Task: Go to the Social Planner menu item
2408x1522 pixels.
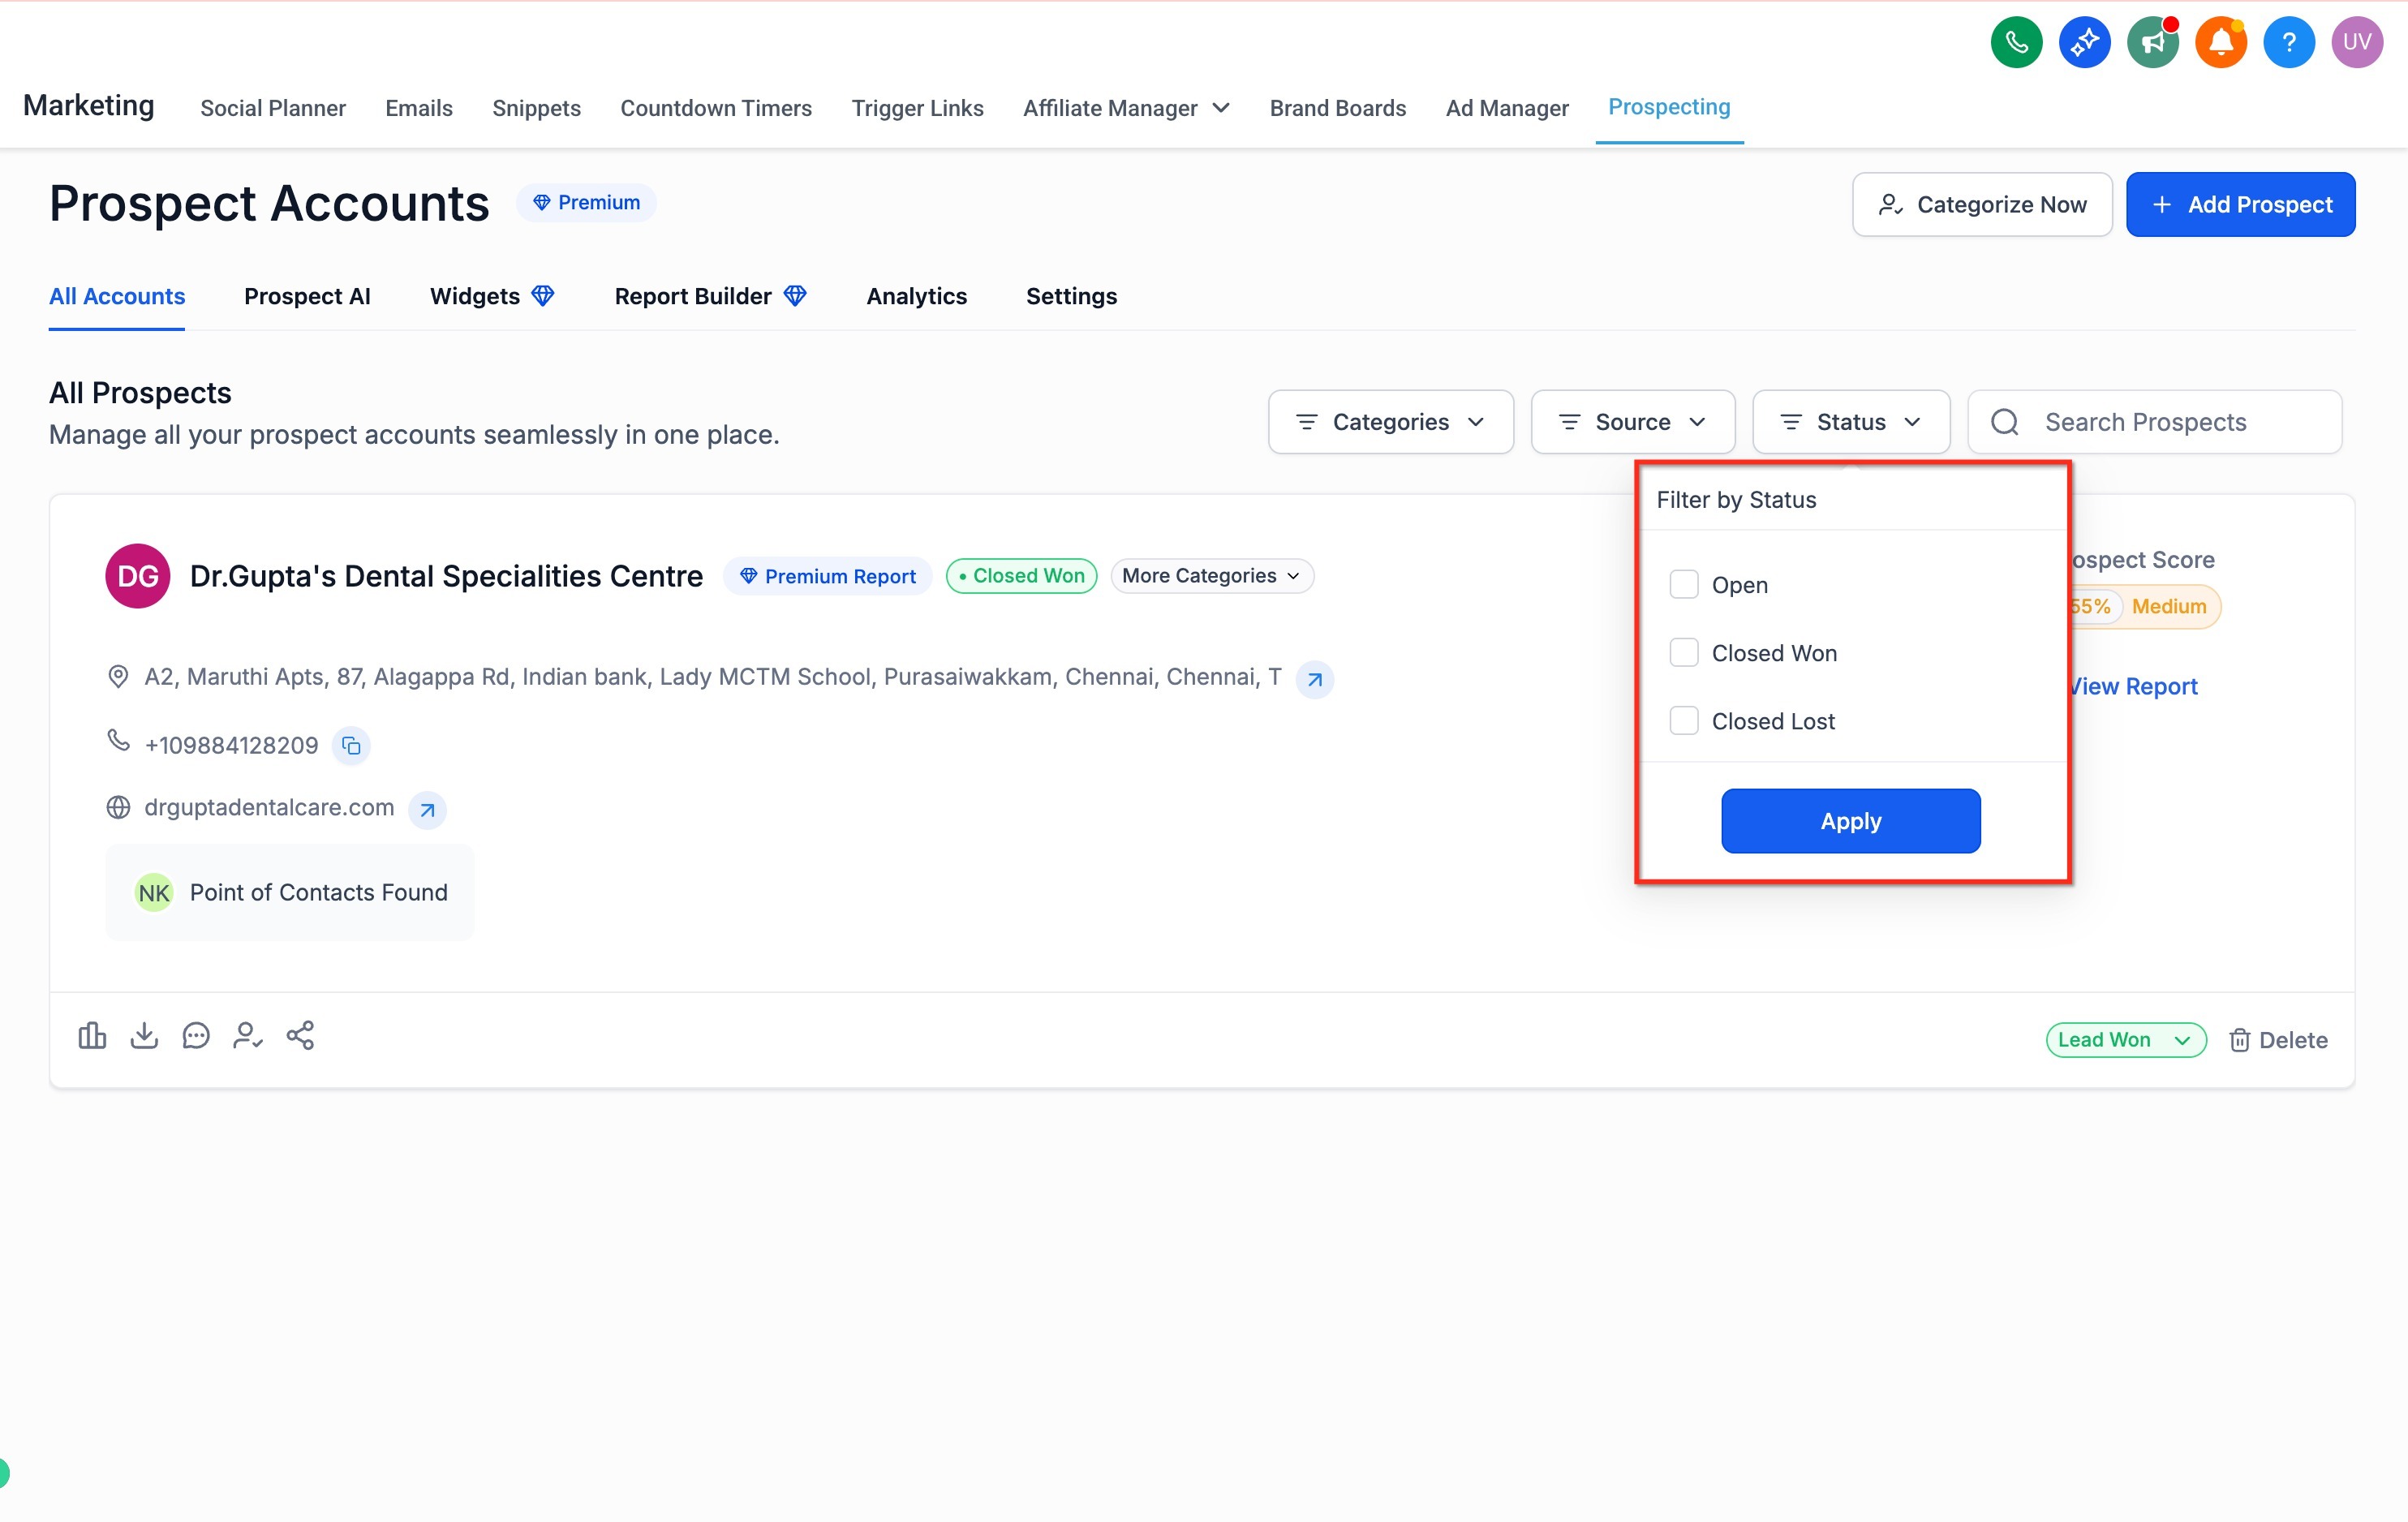Action: pyautogui.click(x=273, y=108)
